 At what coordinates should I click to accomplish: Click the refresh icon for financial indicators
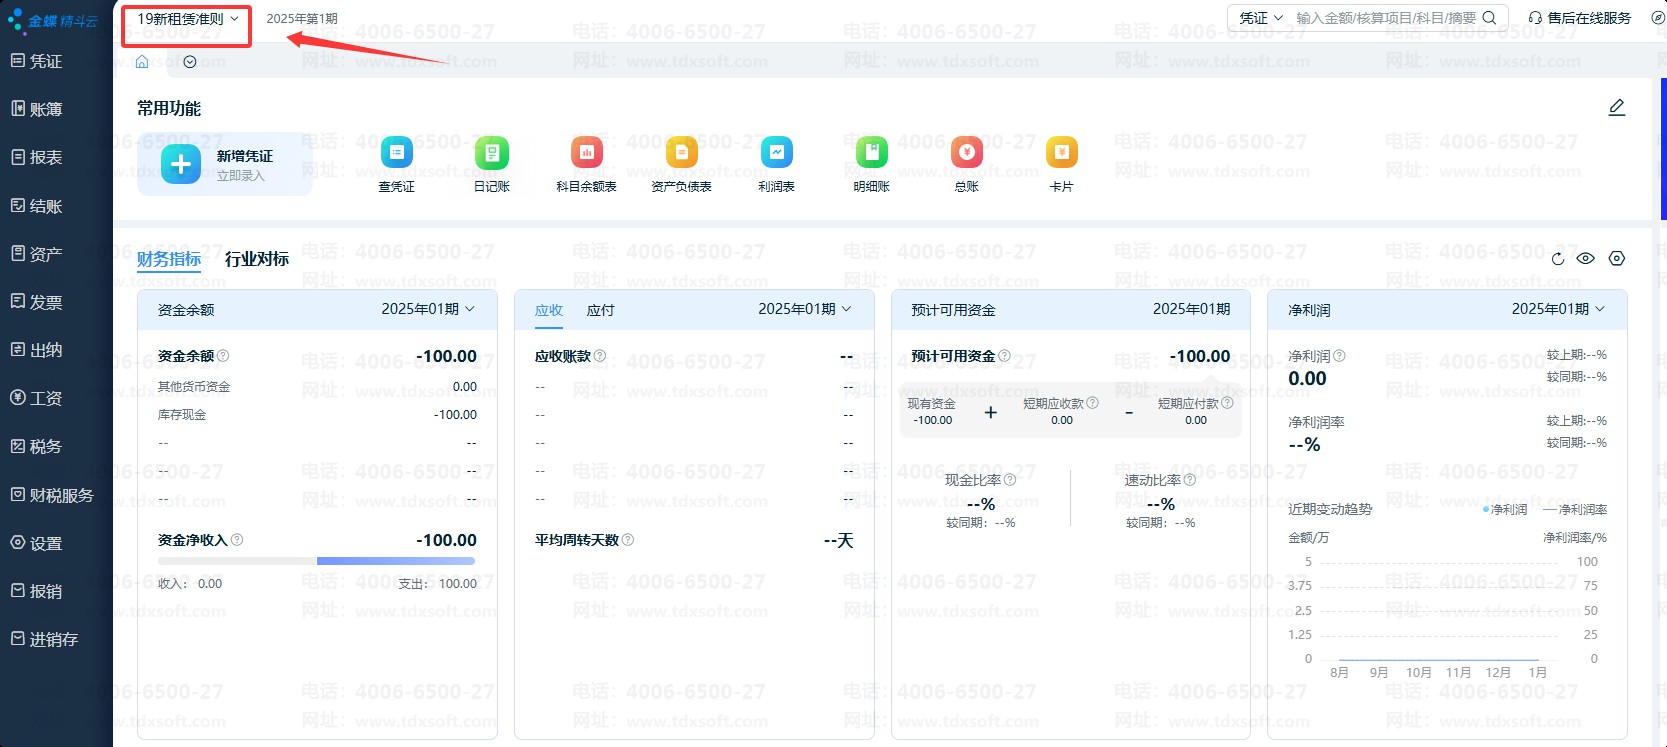tap(1557, 259)
